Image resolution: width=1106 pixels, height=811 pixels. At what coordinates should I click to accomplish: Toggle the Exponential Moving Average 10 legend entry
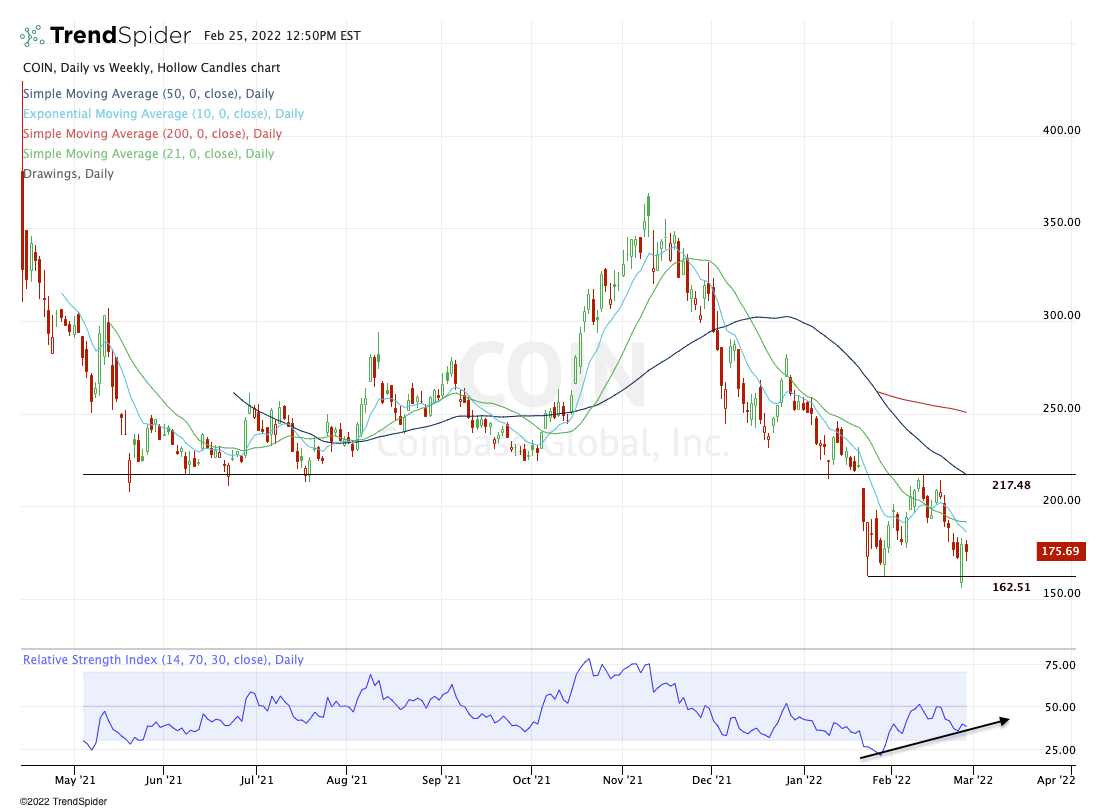point(163,114)
